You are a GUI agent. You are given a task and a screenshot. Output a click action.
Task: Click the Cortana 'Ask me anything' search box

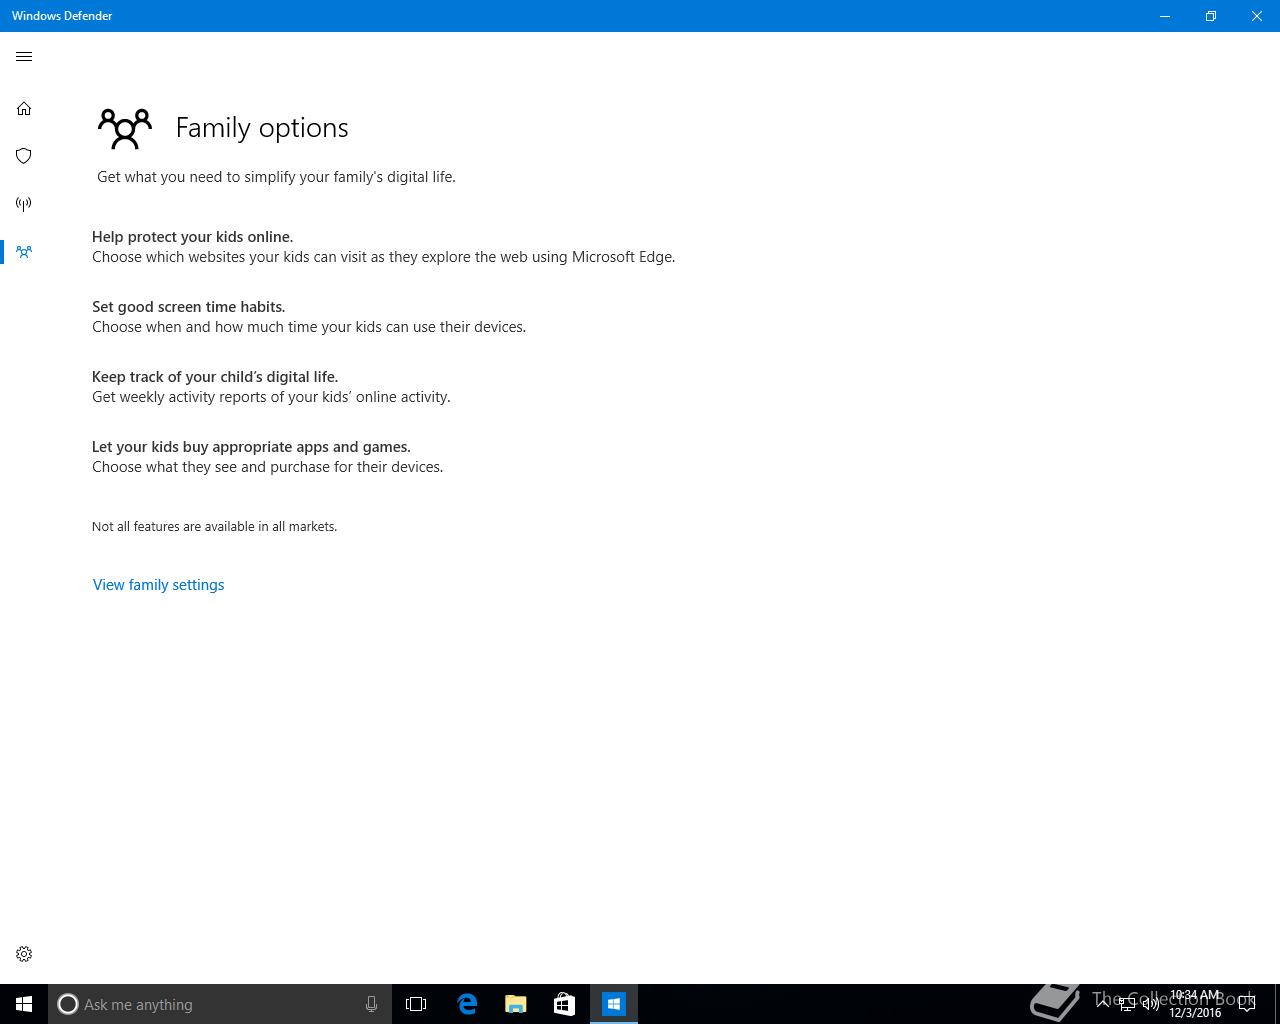(220, 1004)
